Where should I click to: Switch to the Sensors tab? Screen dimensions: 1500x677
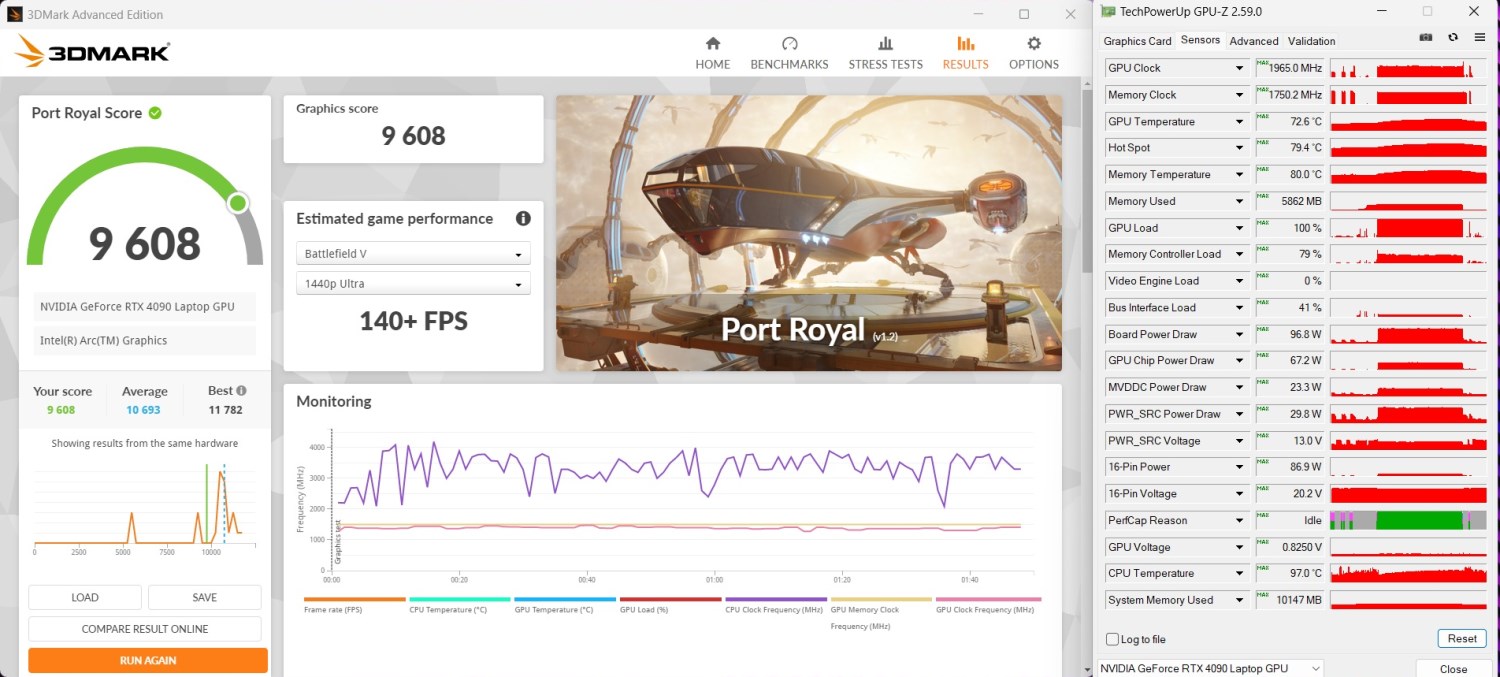point(1200,40)
